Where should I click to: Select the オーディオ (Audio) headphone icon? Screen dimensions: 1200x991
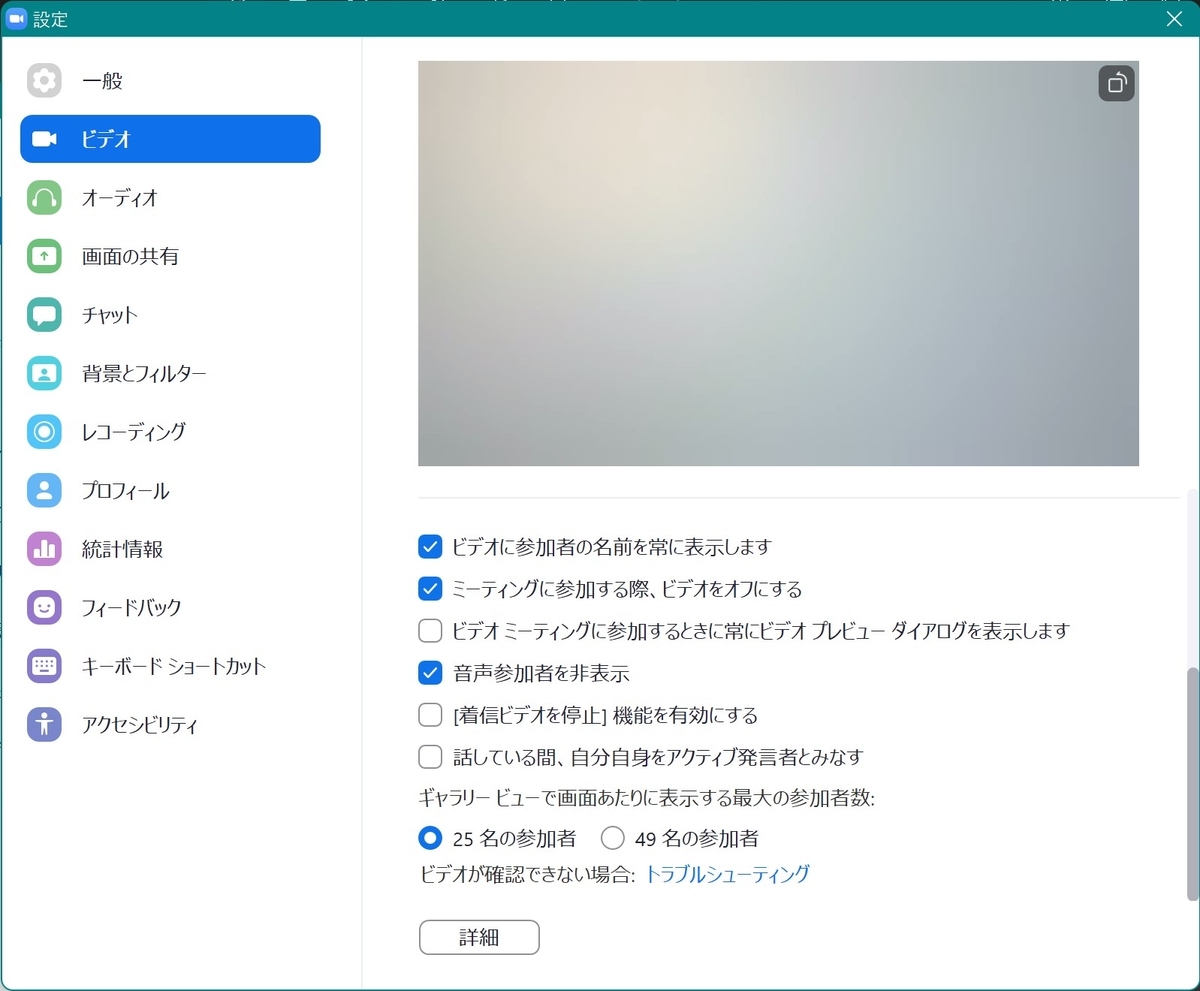point(44,198)
